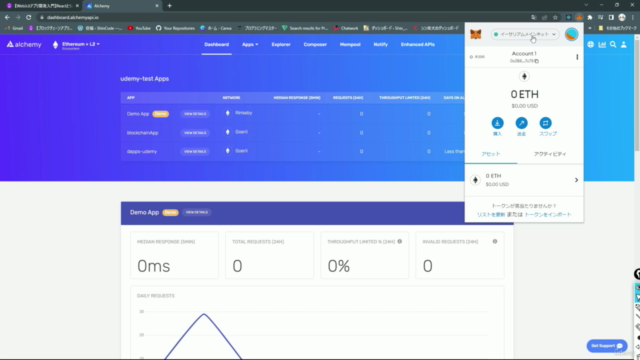640x360 pixels.
Task: Open the Ethereum + L2 chain dropdown
Action: tap(81, 44)
